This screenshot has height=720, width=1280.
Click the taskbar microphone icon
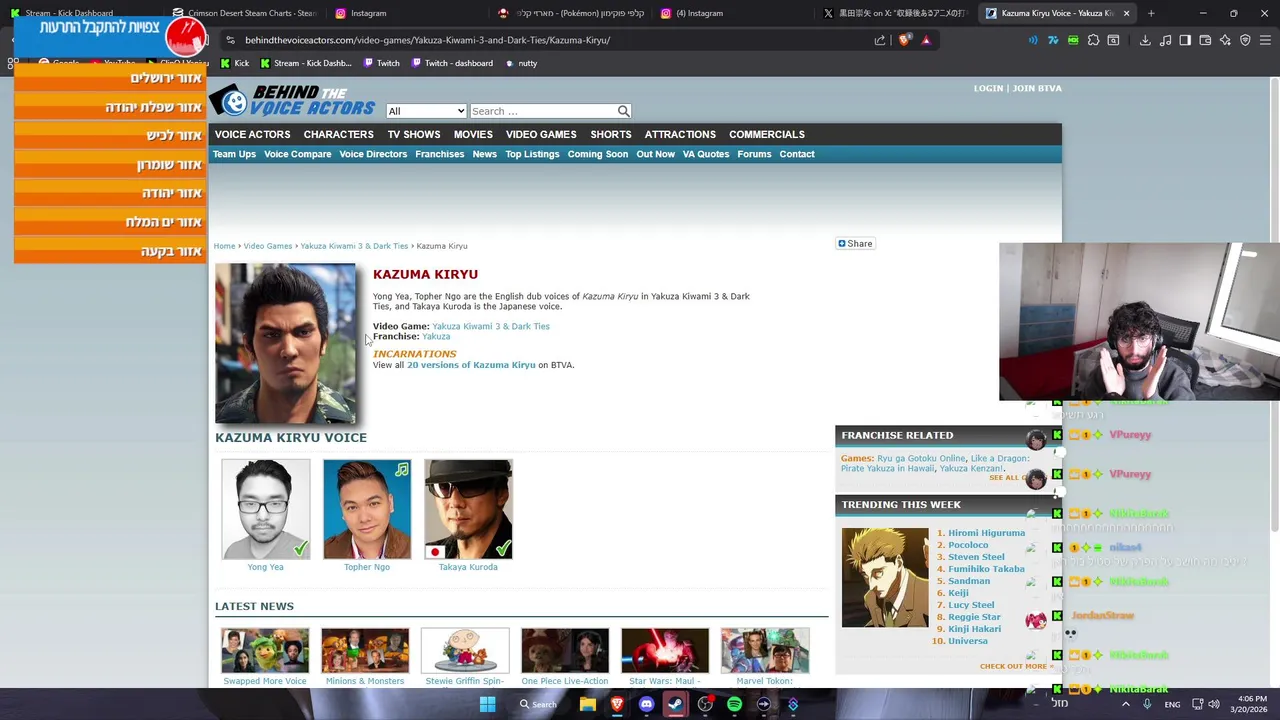pos(1147,704)
